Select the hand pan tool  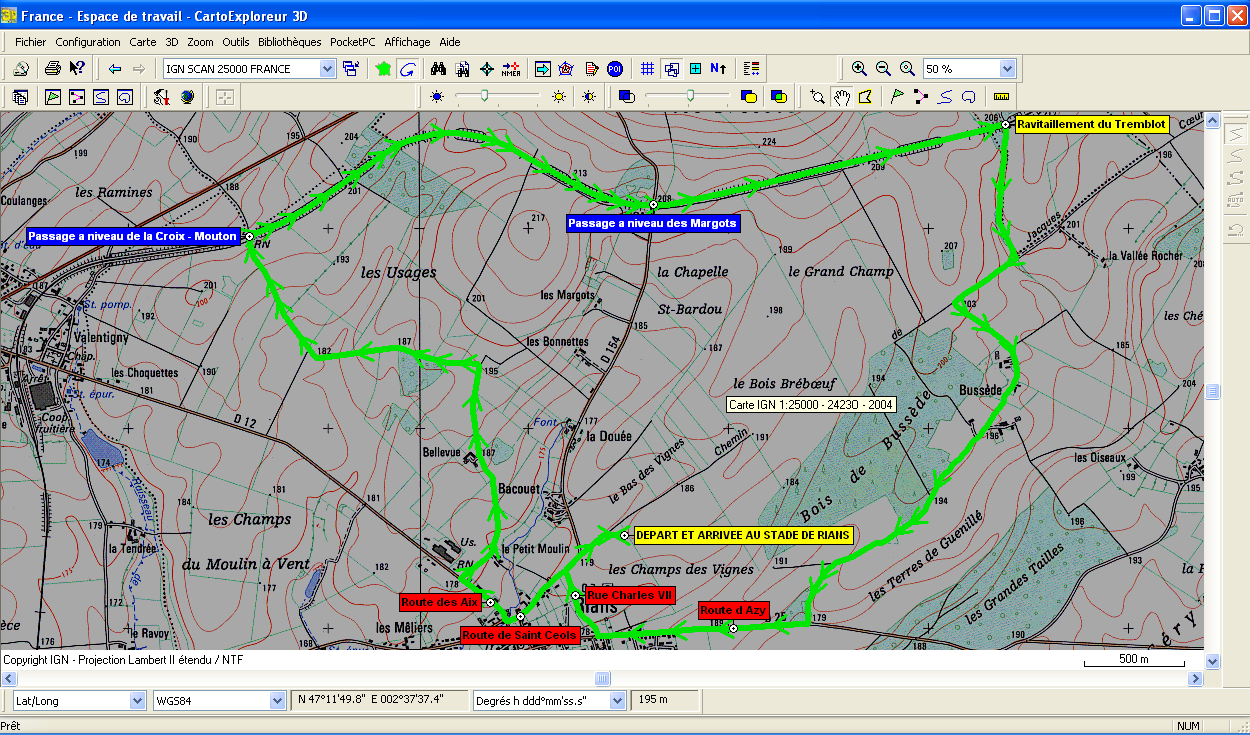(842, 97)
